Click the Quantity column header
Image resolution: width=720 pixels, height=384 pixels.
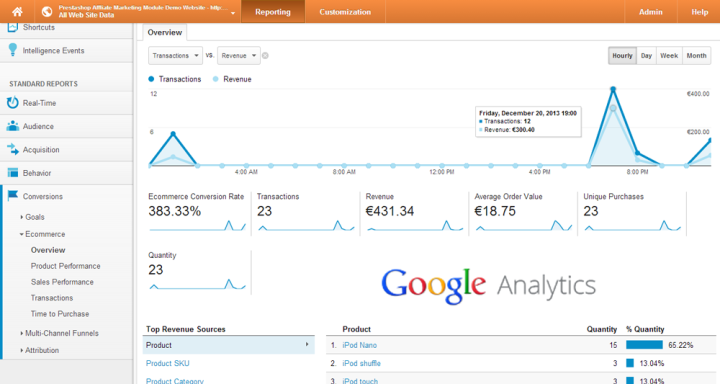602,329
